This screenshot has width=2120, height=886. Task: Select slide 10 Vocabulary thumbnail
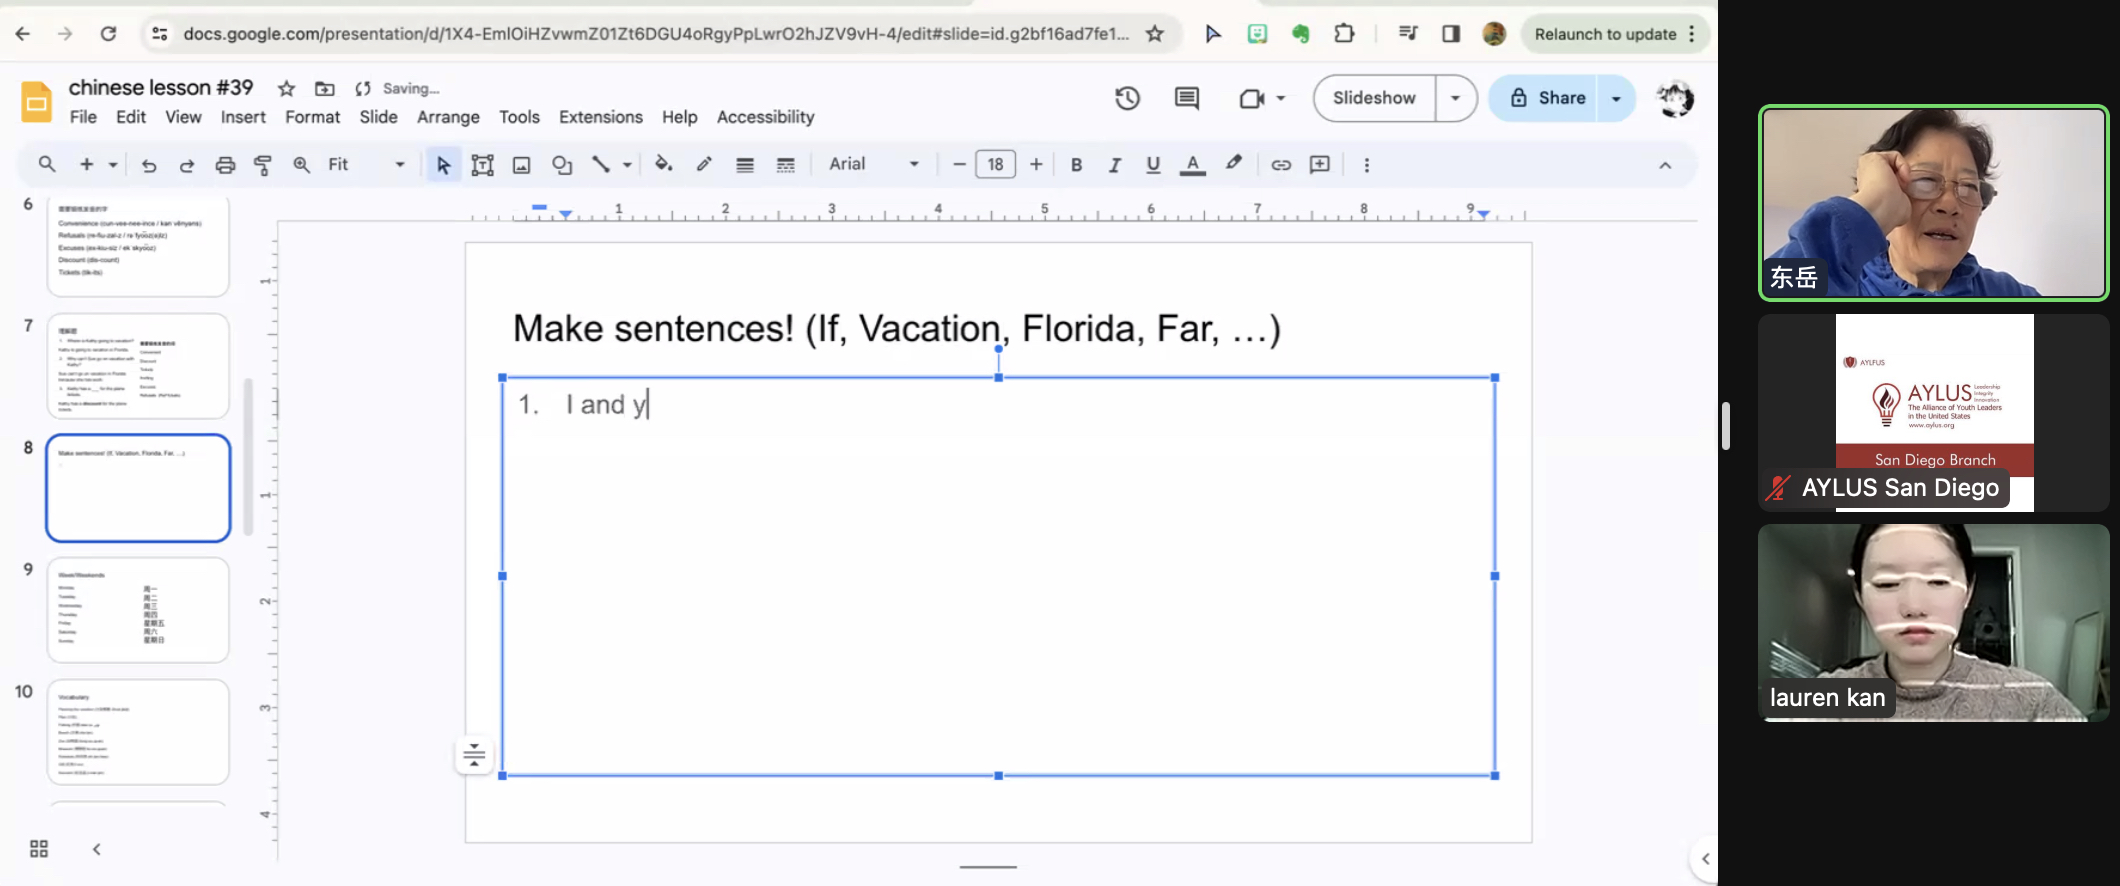pos(138,732)
